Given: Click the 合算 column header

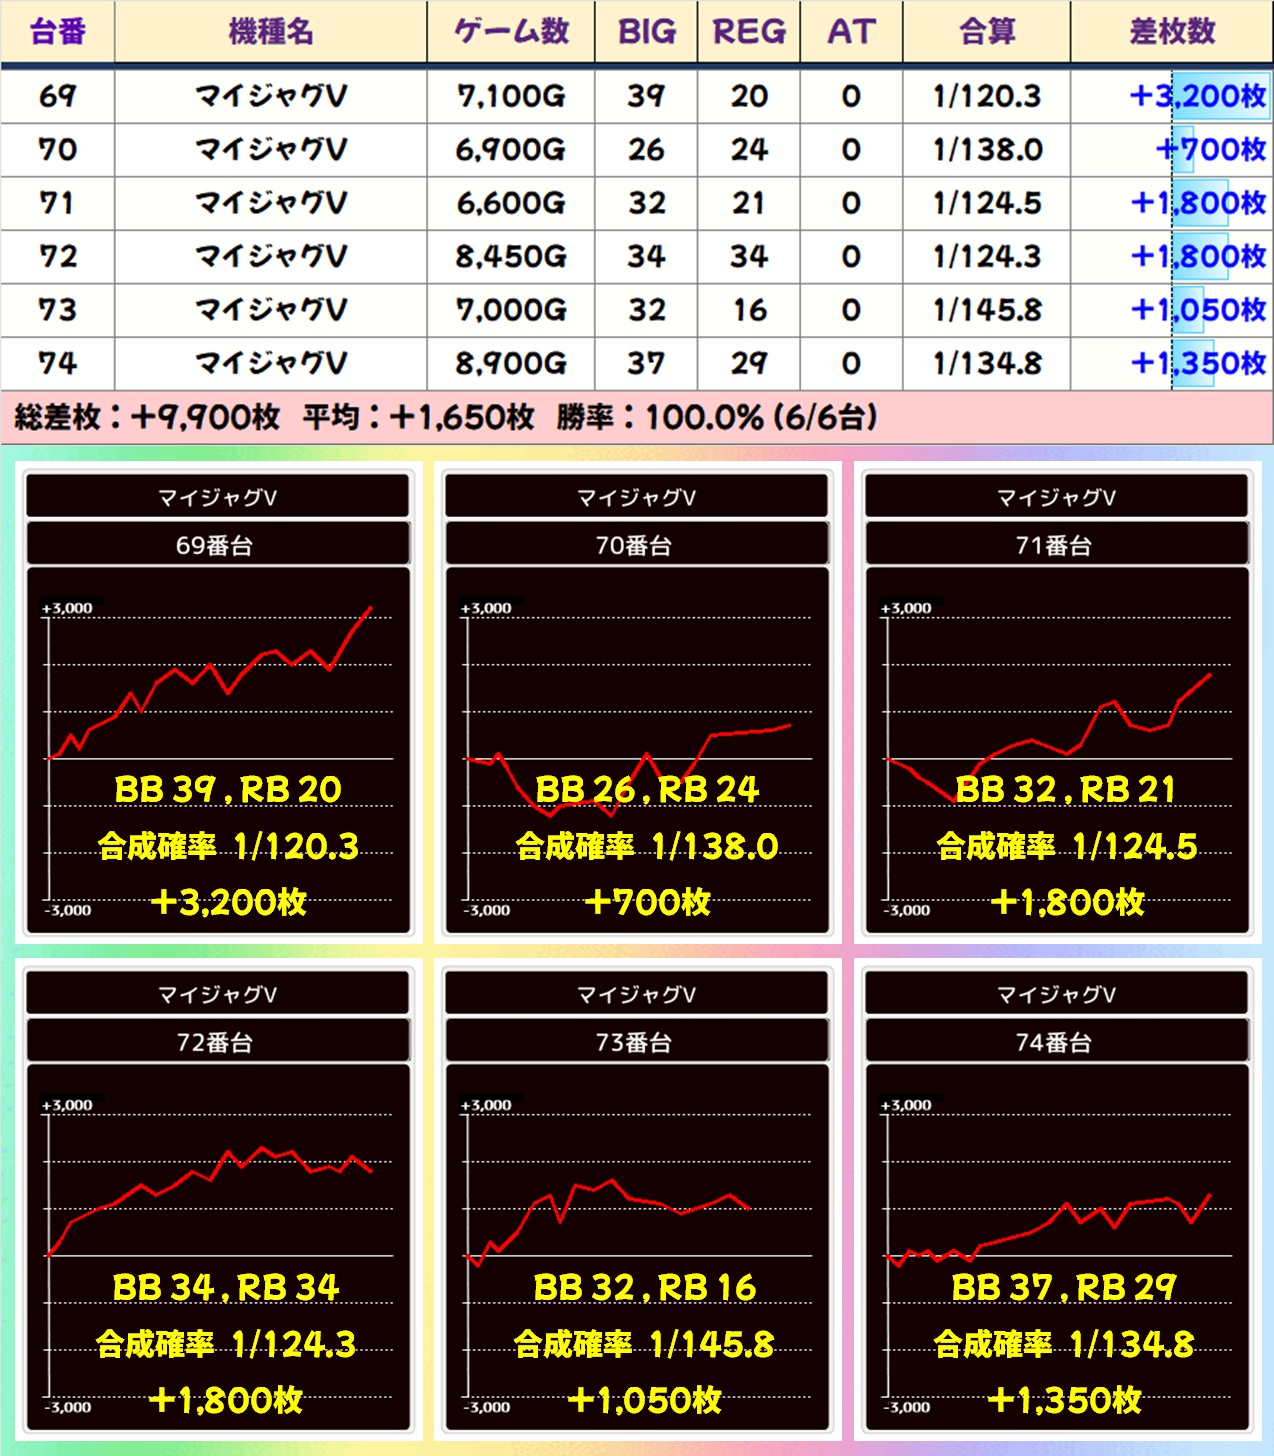Looking at the screenshot, I should click(x=987, y=32).
